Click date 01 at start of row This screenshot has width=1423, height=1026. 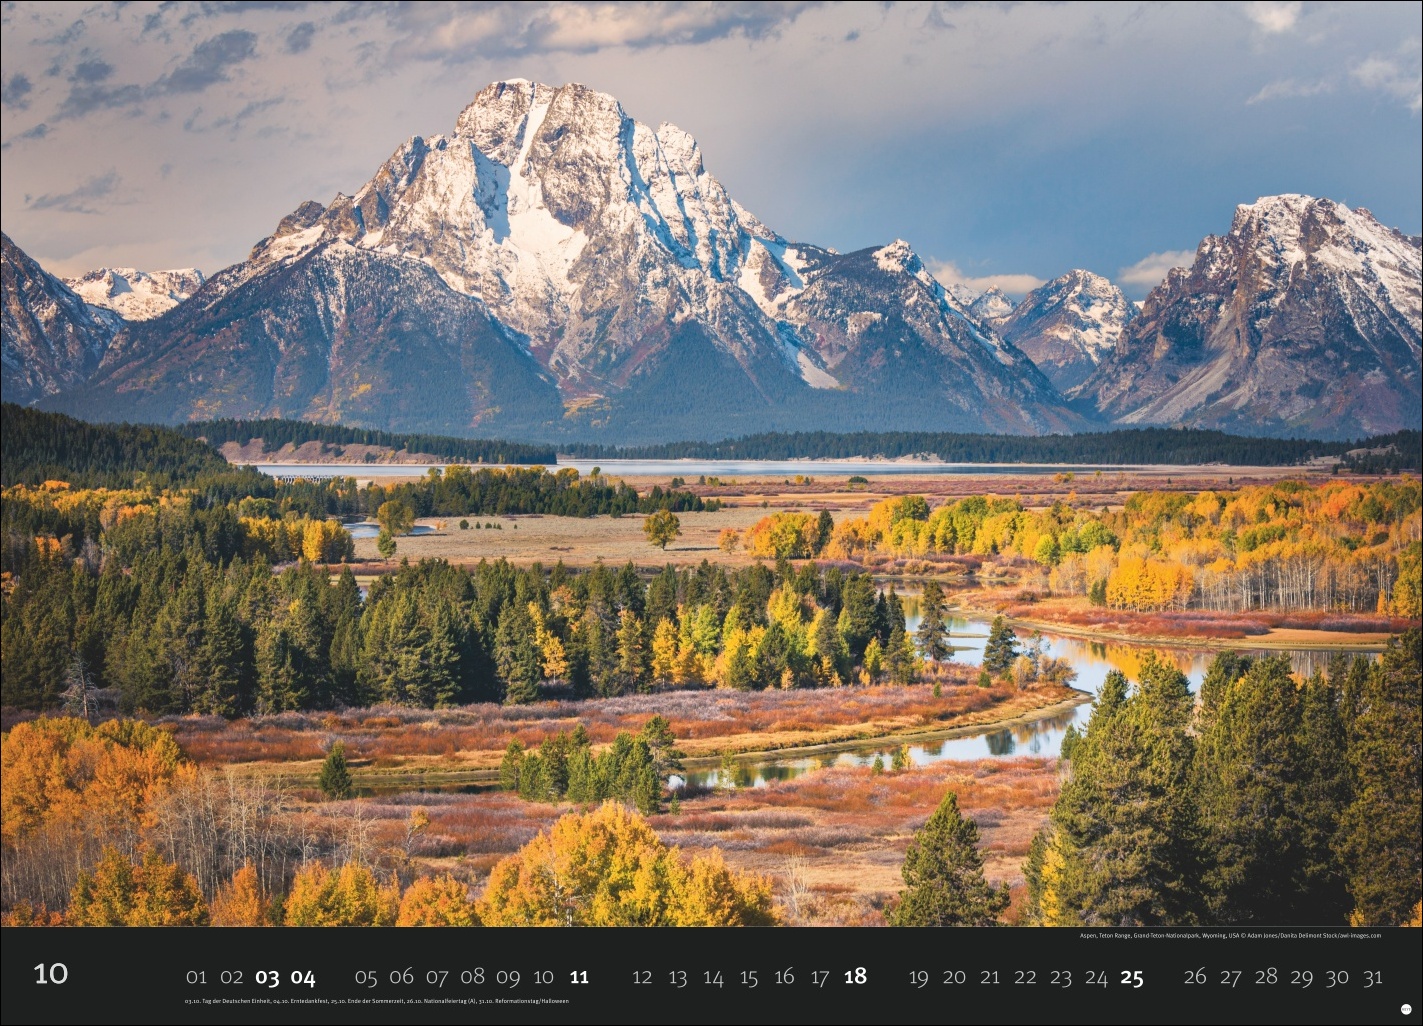tap(196, 977)
